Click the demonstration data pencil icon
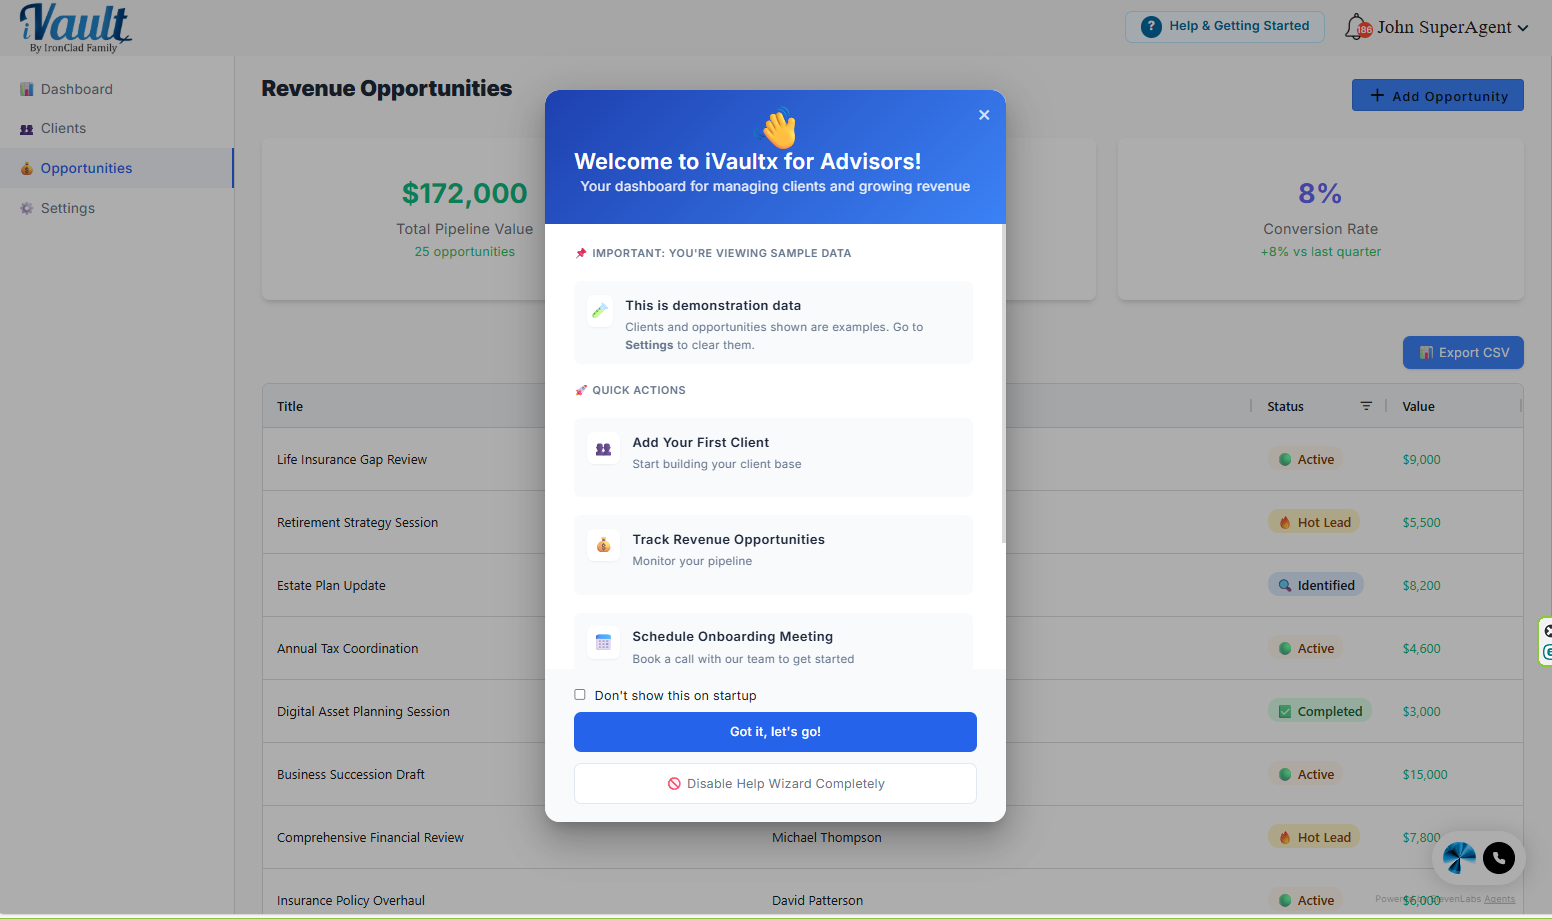This screenshot has height=919, width=1552. click(x=600, y=310)
